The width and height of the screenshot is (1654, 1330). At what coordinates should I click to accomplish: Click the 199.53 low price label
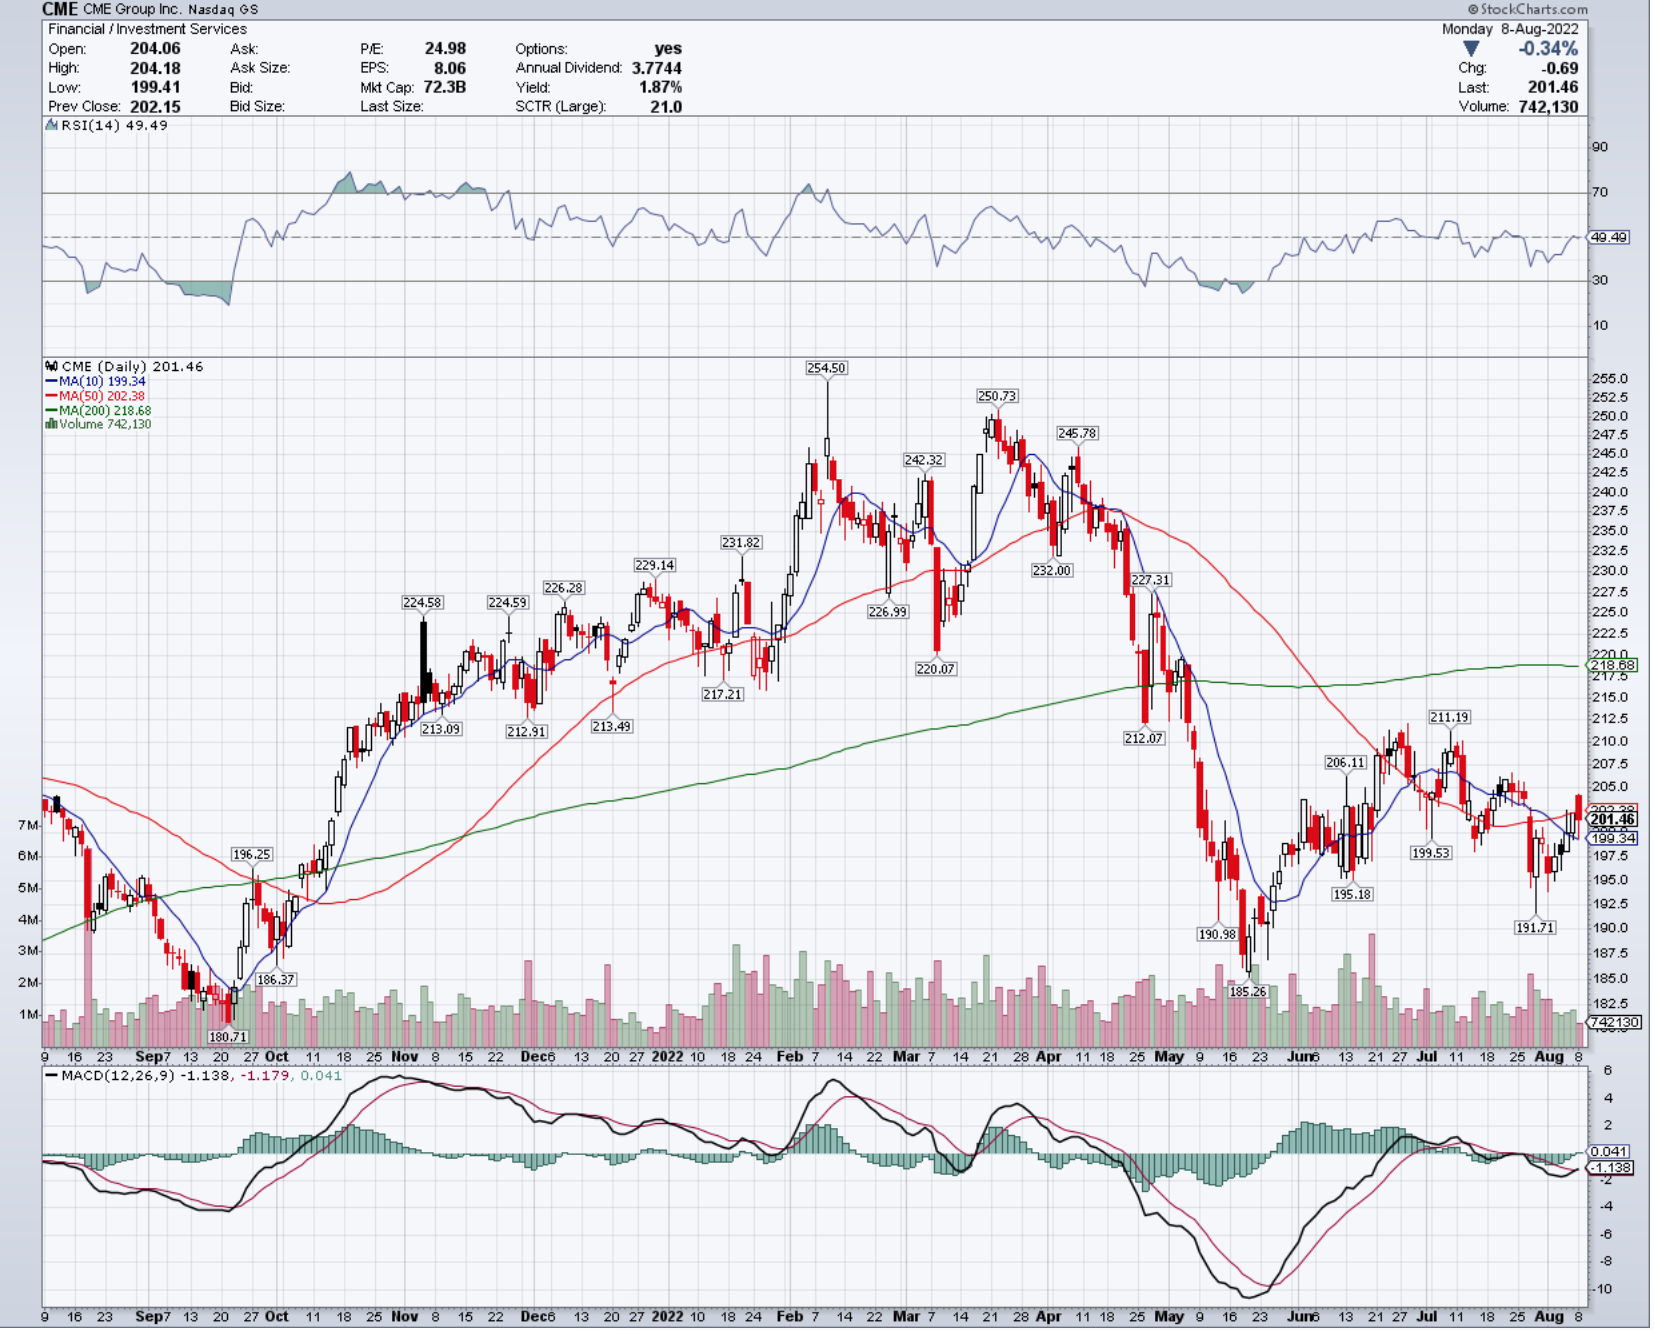[1431, 853]
